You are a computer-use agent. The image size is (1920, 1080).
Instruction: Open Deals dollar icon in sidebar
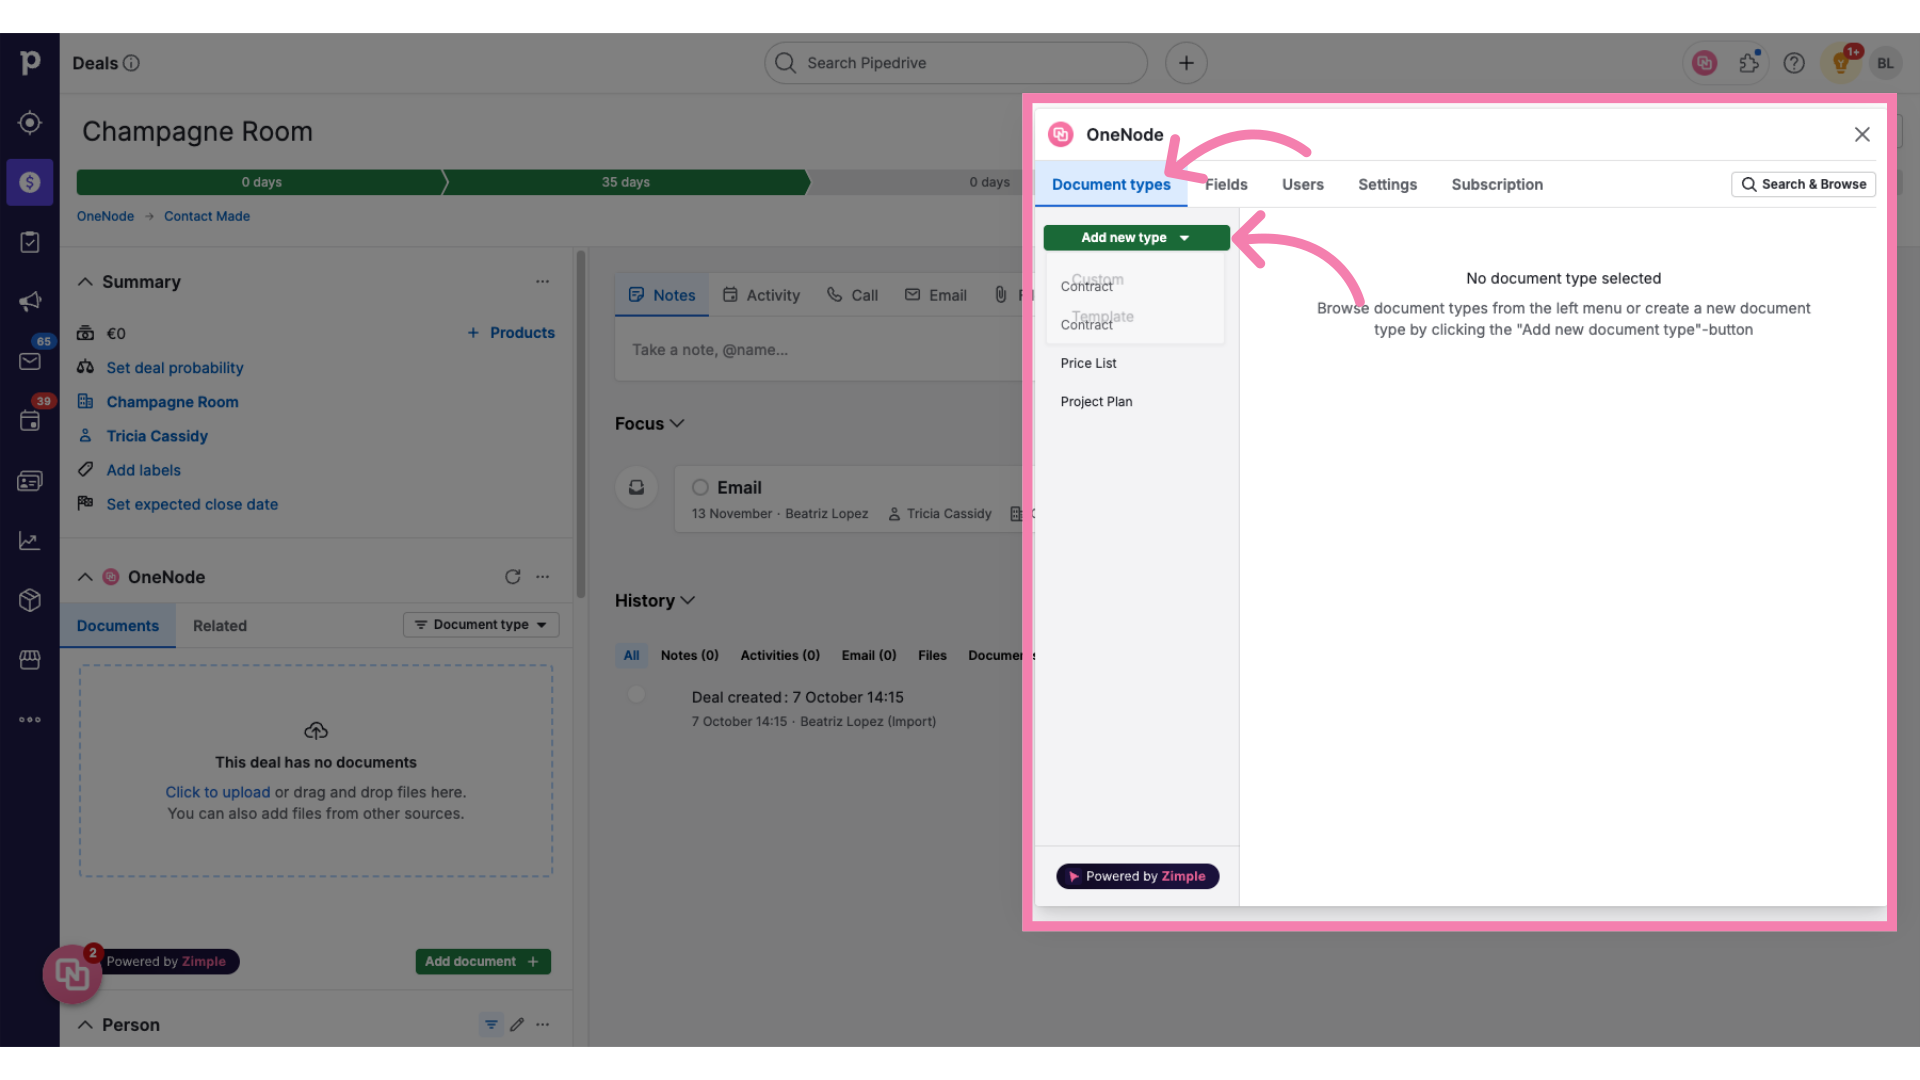[30, 182]
